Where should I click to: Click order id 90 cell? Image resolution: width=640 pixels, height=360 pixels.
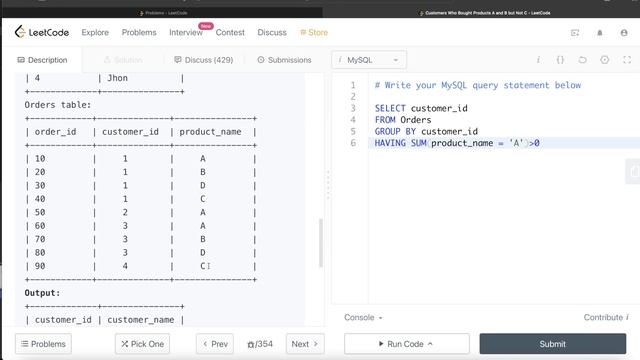coord(40,266)
